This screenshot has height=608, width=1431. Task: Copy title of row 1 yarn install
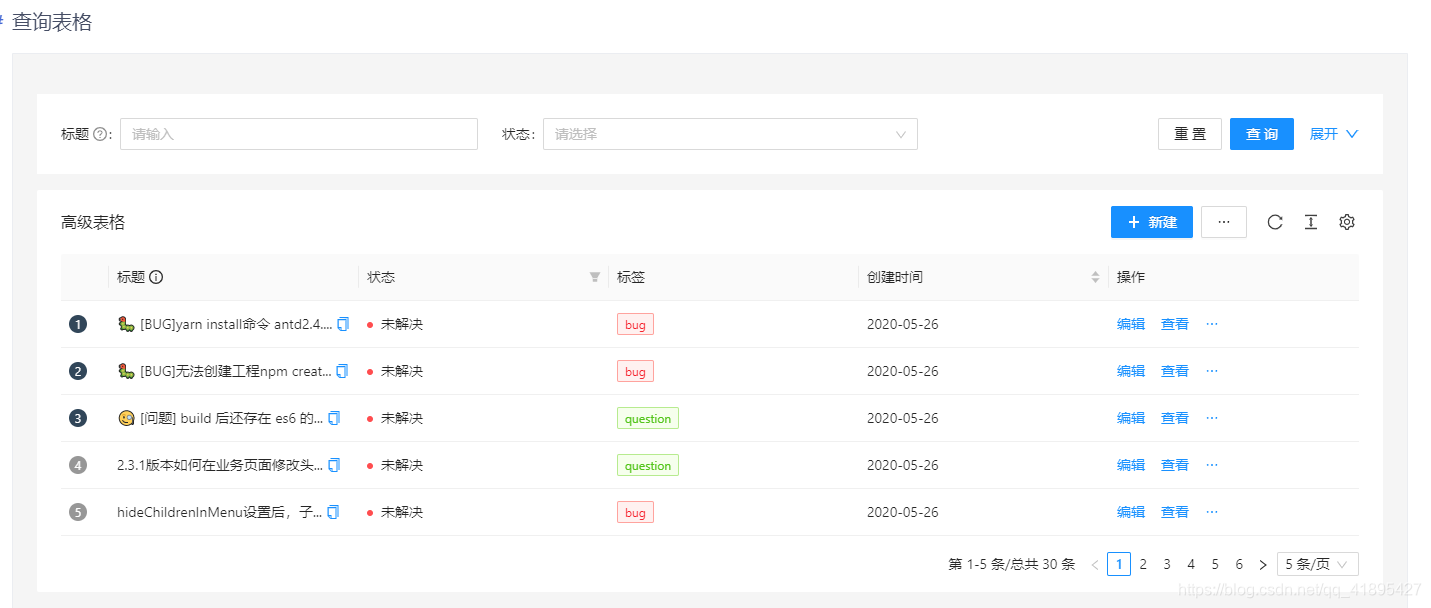click(x=343, y=324)
